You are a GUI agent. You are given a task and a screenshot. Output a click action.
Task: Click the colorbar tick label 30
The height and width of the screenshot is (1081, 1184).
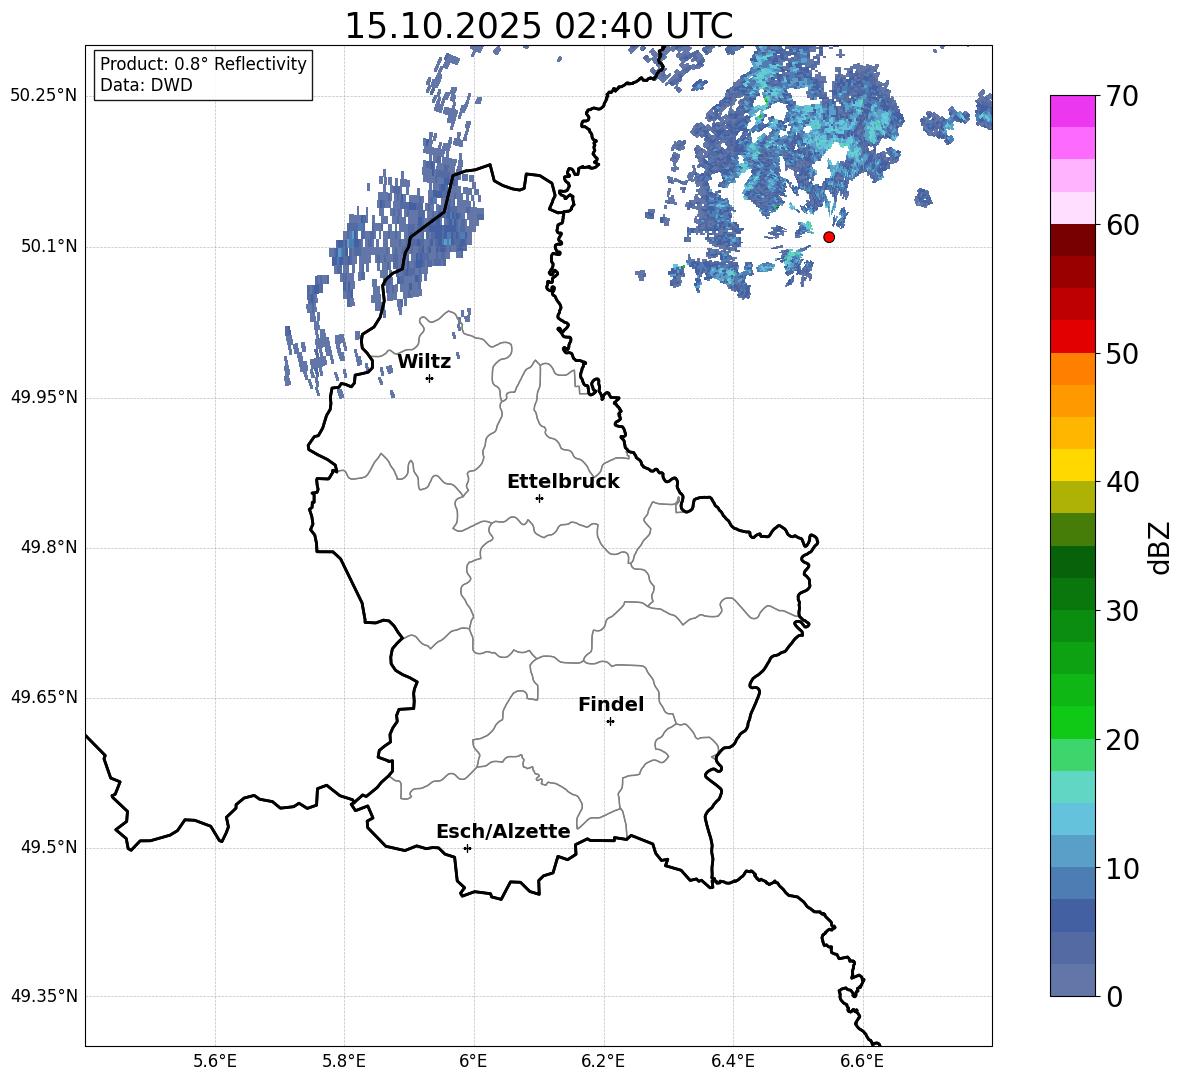point(1122,611)
